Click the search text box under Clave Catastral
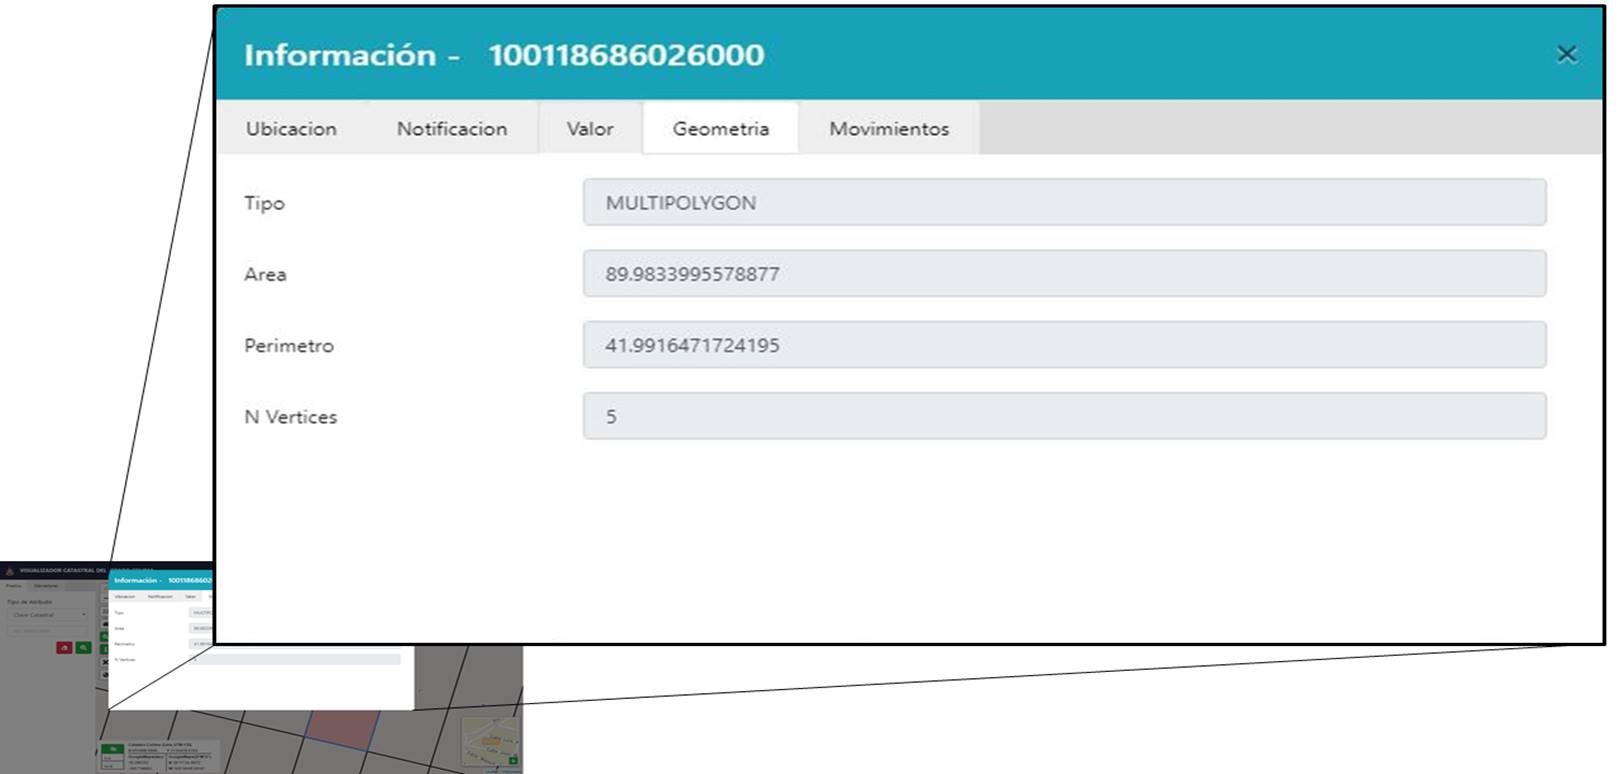The height and width of the screenshot is (774, 1619). coord(48,631)
